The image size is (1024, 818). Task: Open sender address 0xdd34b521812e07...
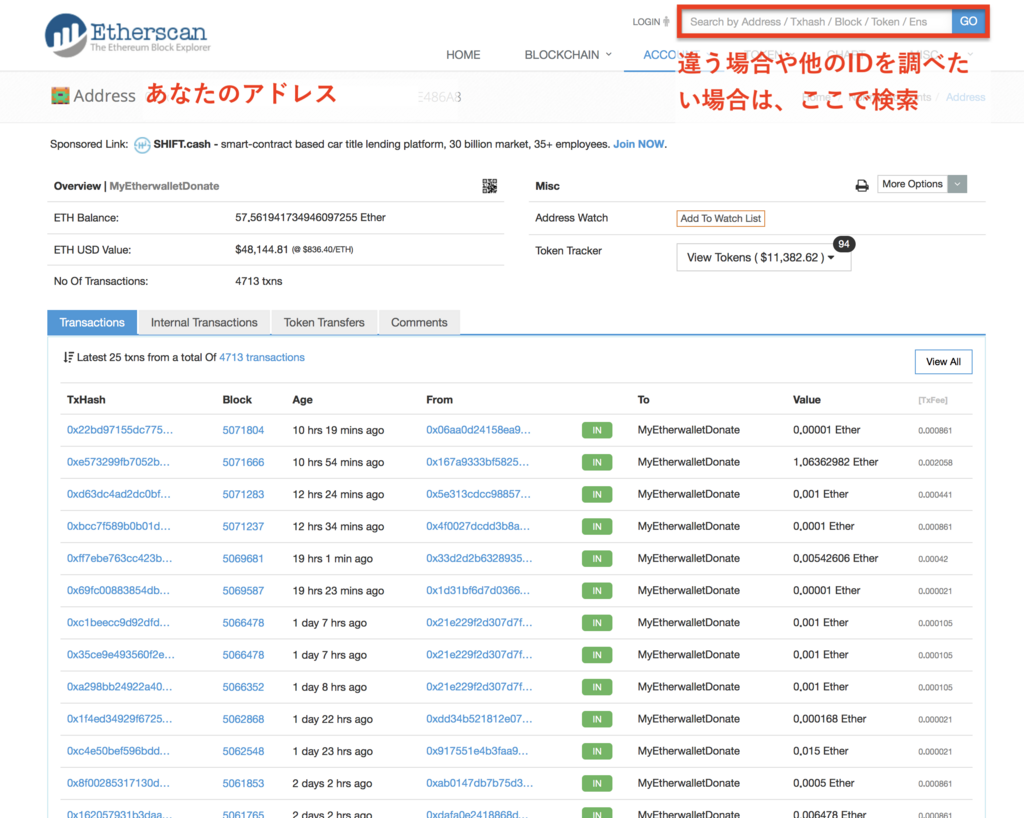tap(479, 719)
